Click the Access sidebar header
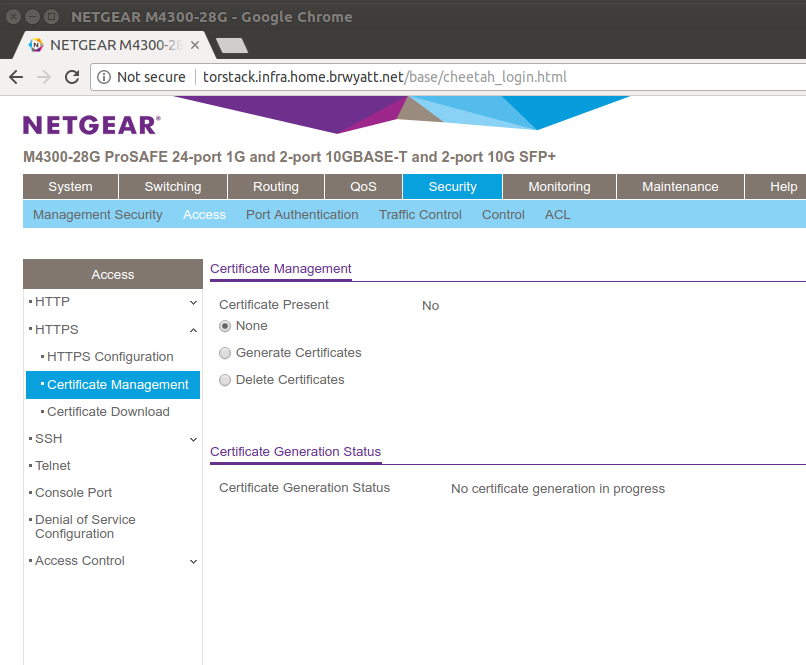This screenshot has width=806, height=665. coord(113,274)
